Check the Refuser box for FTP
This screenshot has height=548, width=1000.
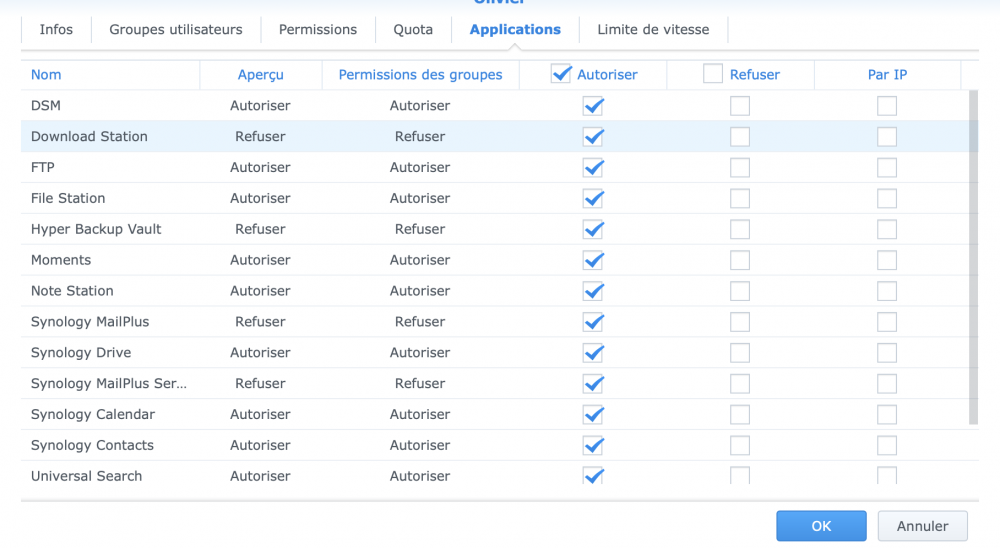pyautogui.click(x=740, y=168)
